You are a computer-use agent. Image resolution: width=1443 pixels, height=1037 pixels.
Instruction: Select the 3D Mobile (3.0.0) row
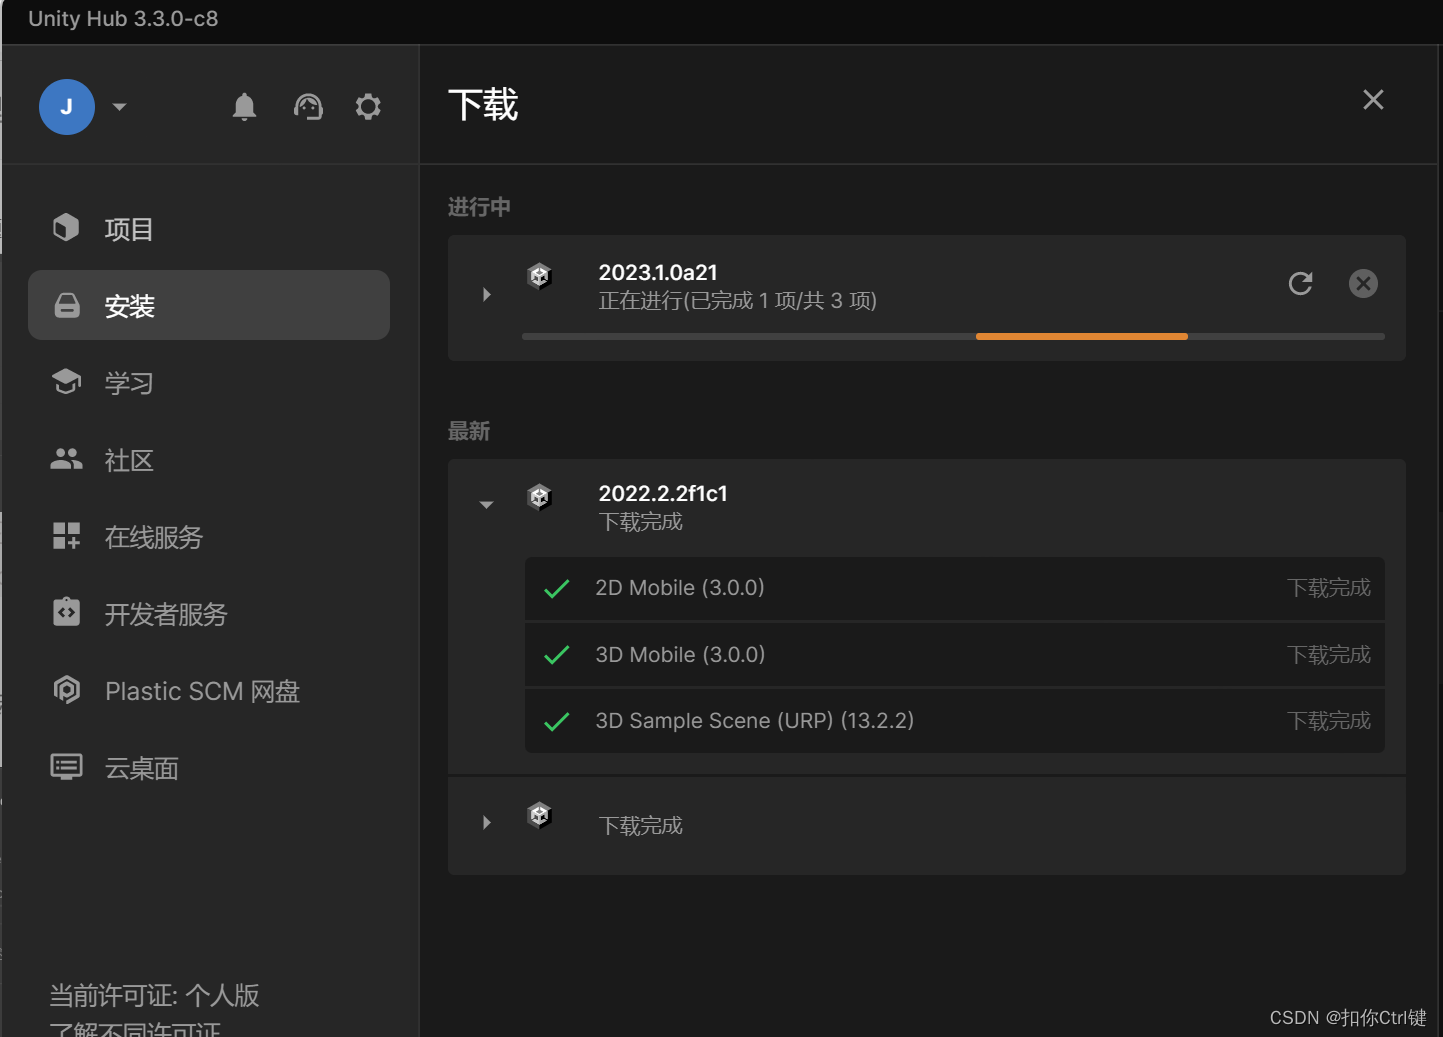coord(955,655)
